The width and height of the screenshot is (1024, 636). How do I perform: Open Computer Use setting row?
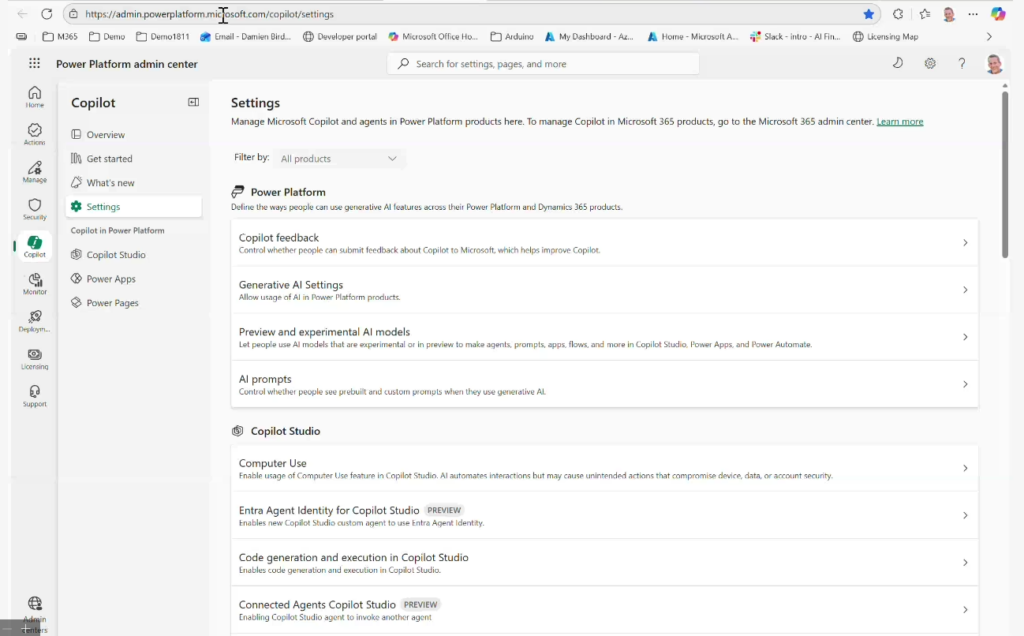pyautogui.click(x=604, y=468)
